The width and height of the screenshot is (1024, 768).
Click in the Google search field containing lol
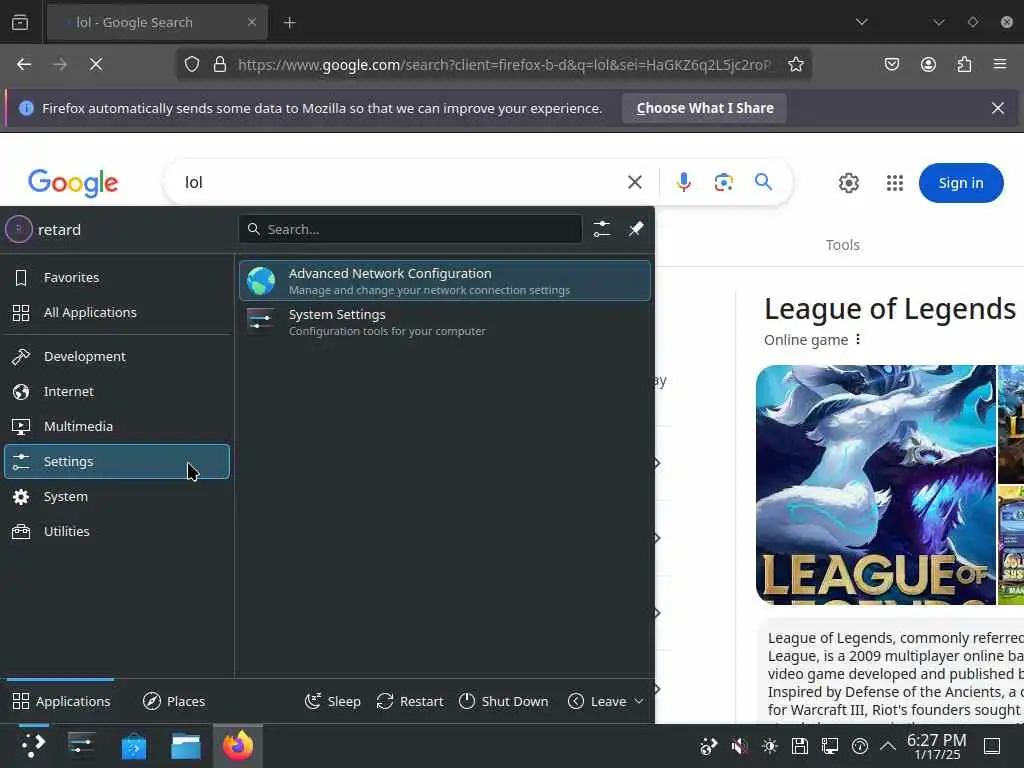click(x=398, y=182)
